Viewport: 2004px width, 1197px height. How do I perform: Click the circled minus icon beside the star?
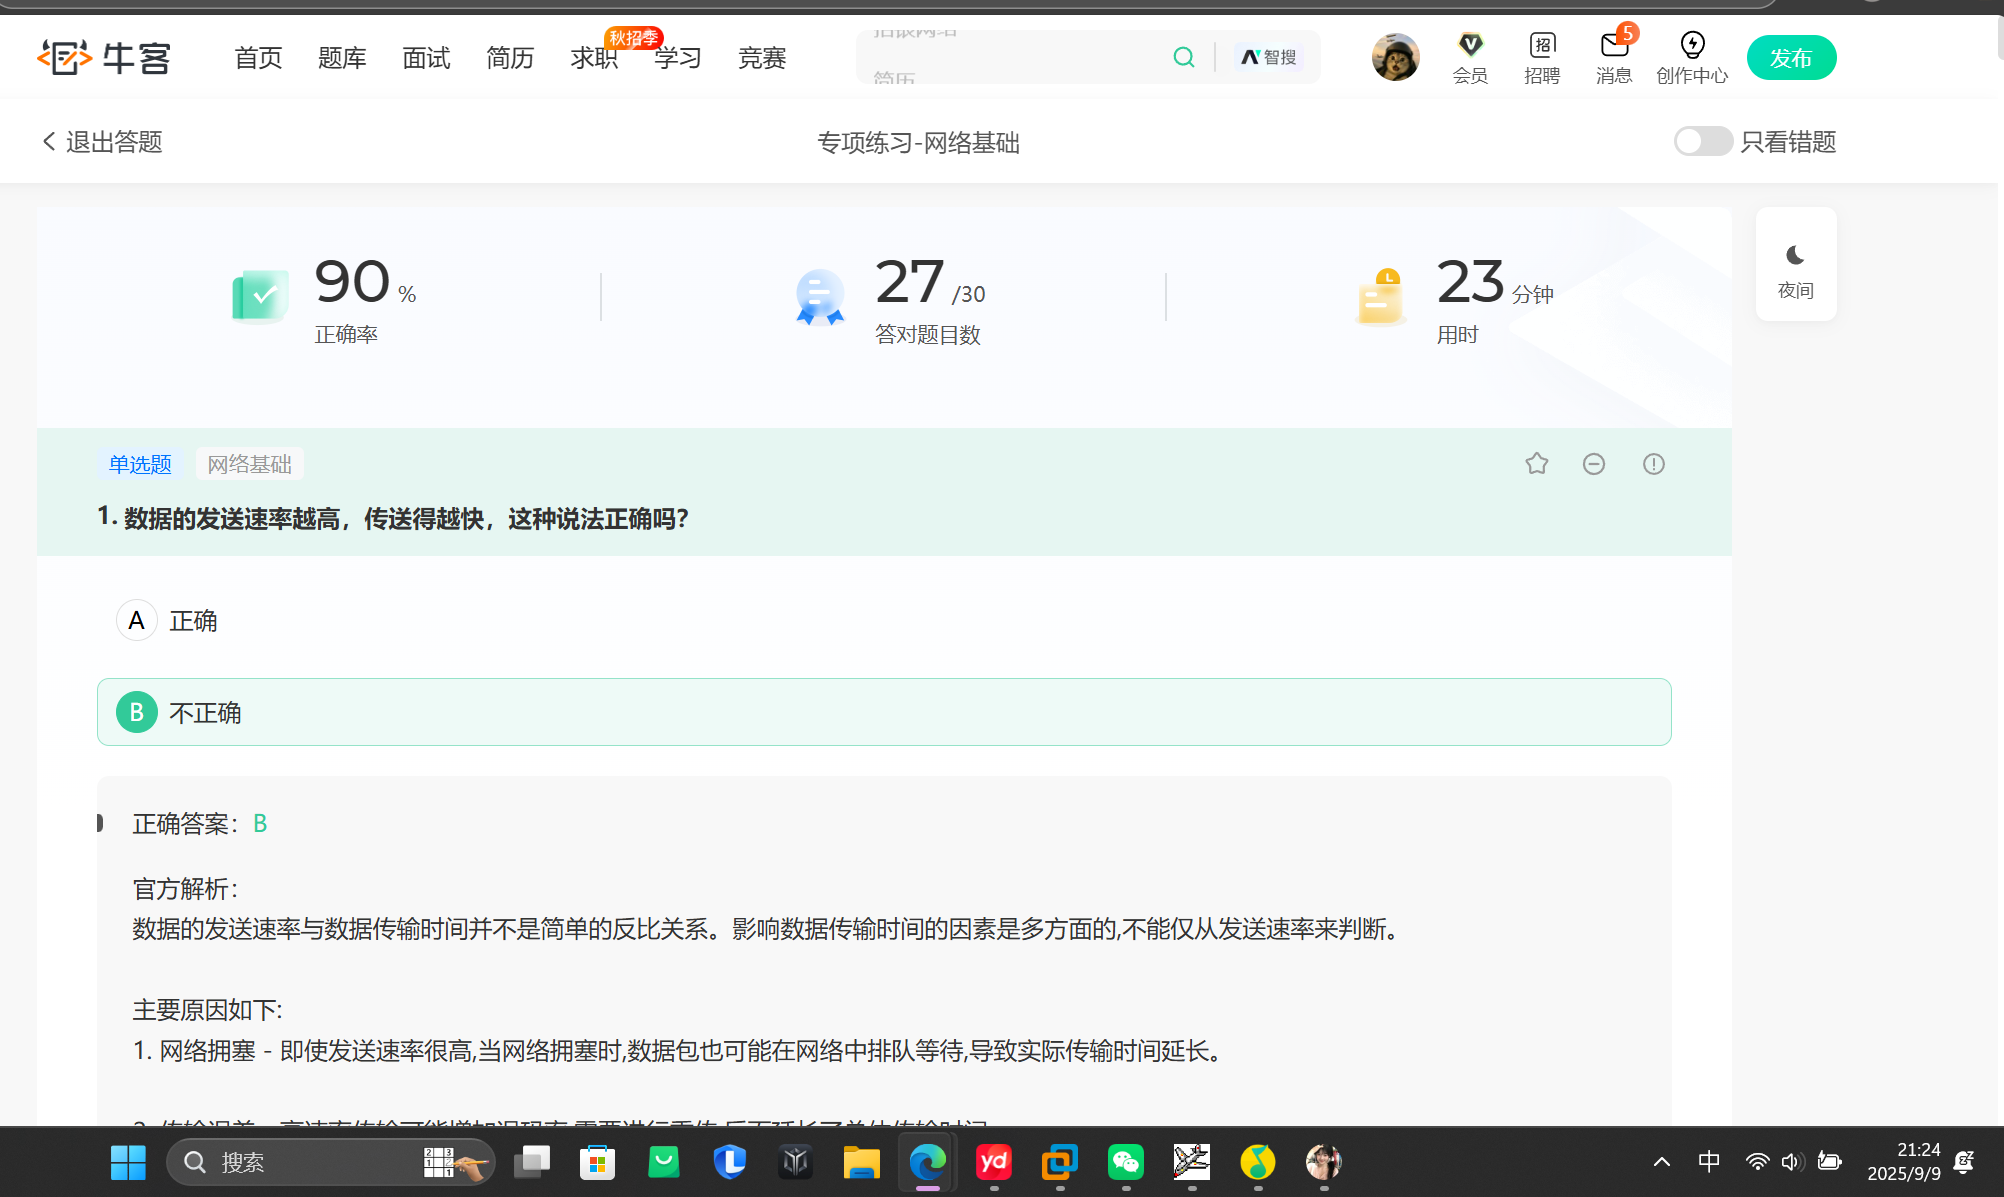pos(1594,463)
